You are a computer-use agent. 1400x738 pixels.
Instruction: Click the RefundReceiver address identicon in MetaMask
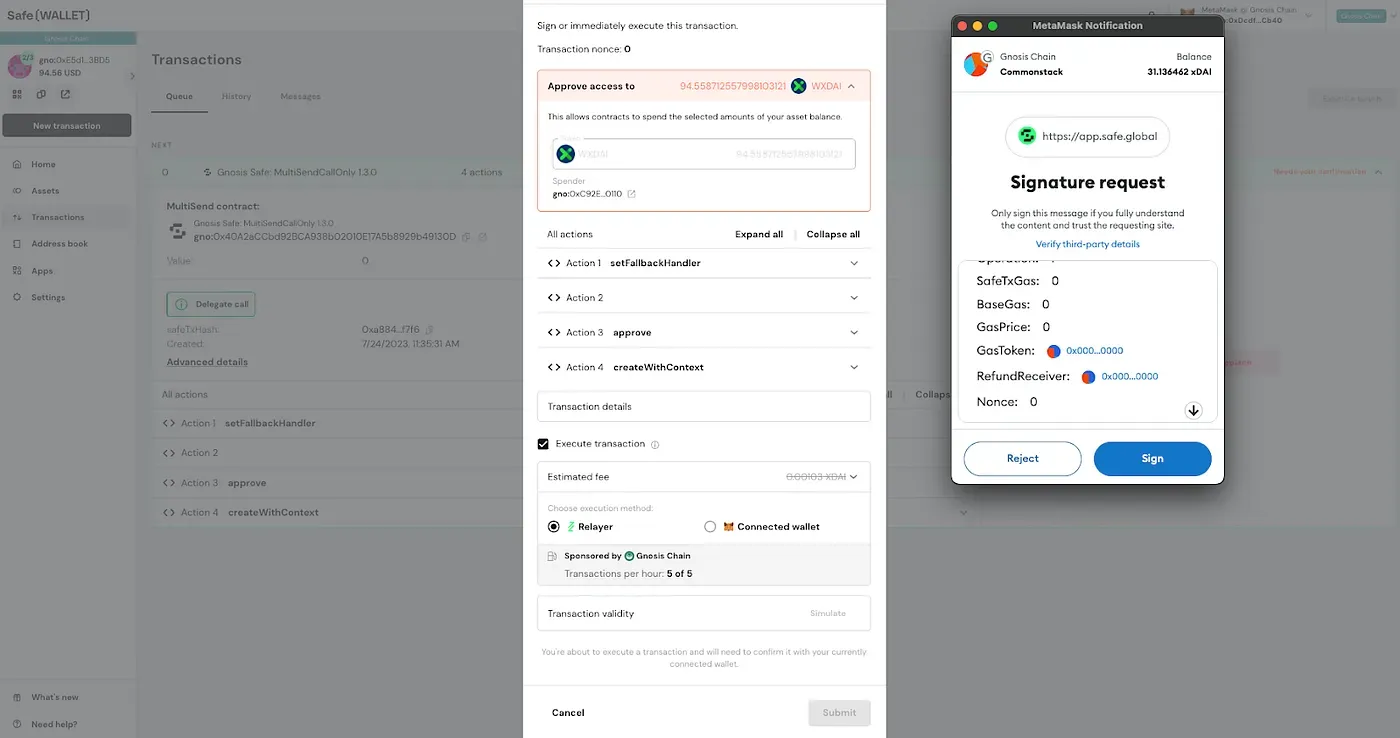[1088, 377]
